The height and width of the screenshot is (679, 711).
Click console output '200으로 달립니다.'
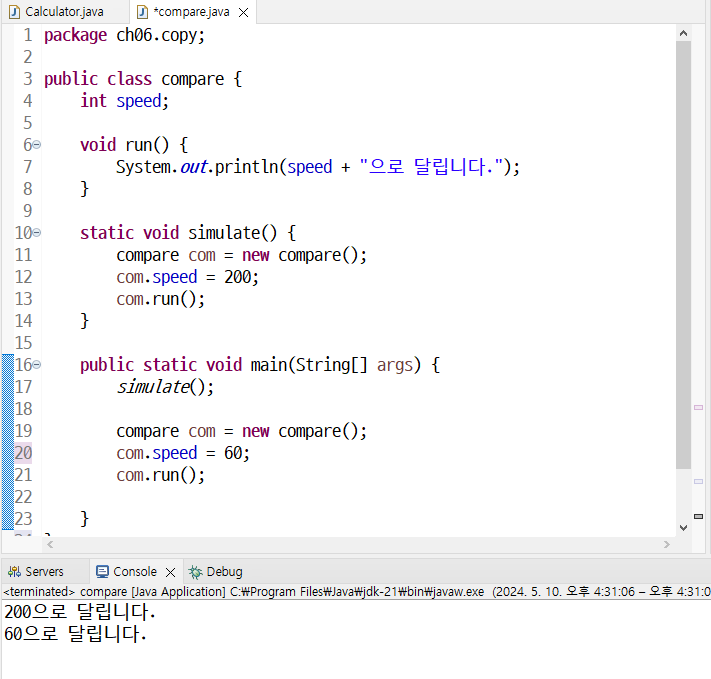pos(80,612)
